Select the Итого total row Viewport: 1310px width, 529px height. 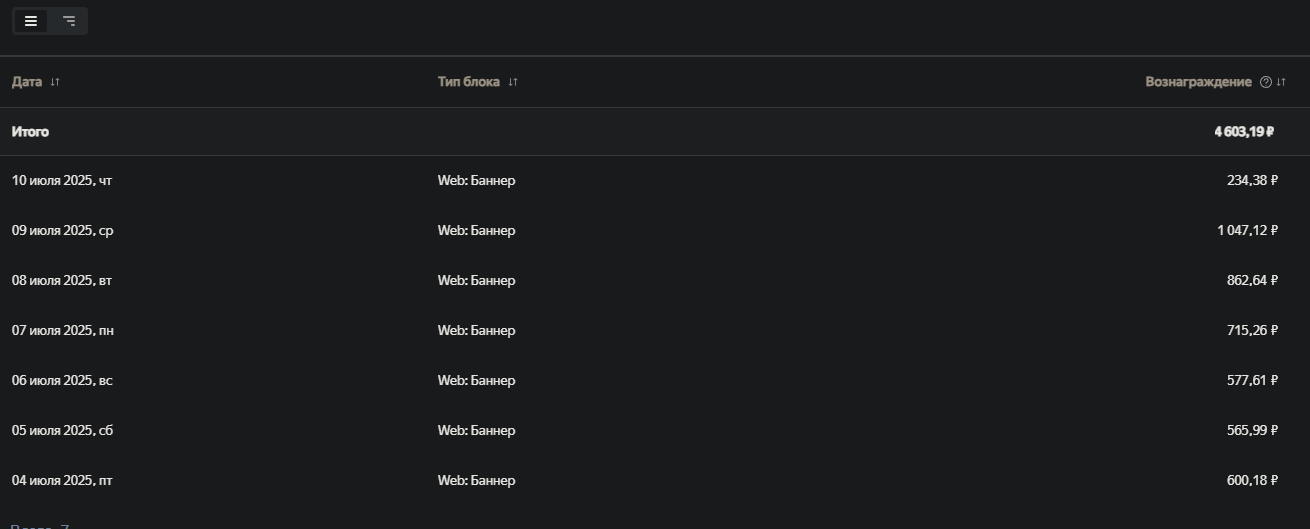click(x=655, y=132)
